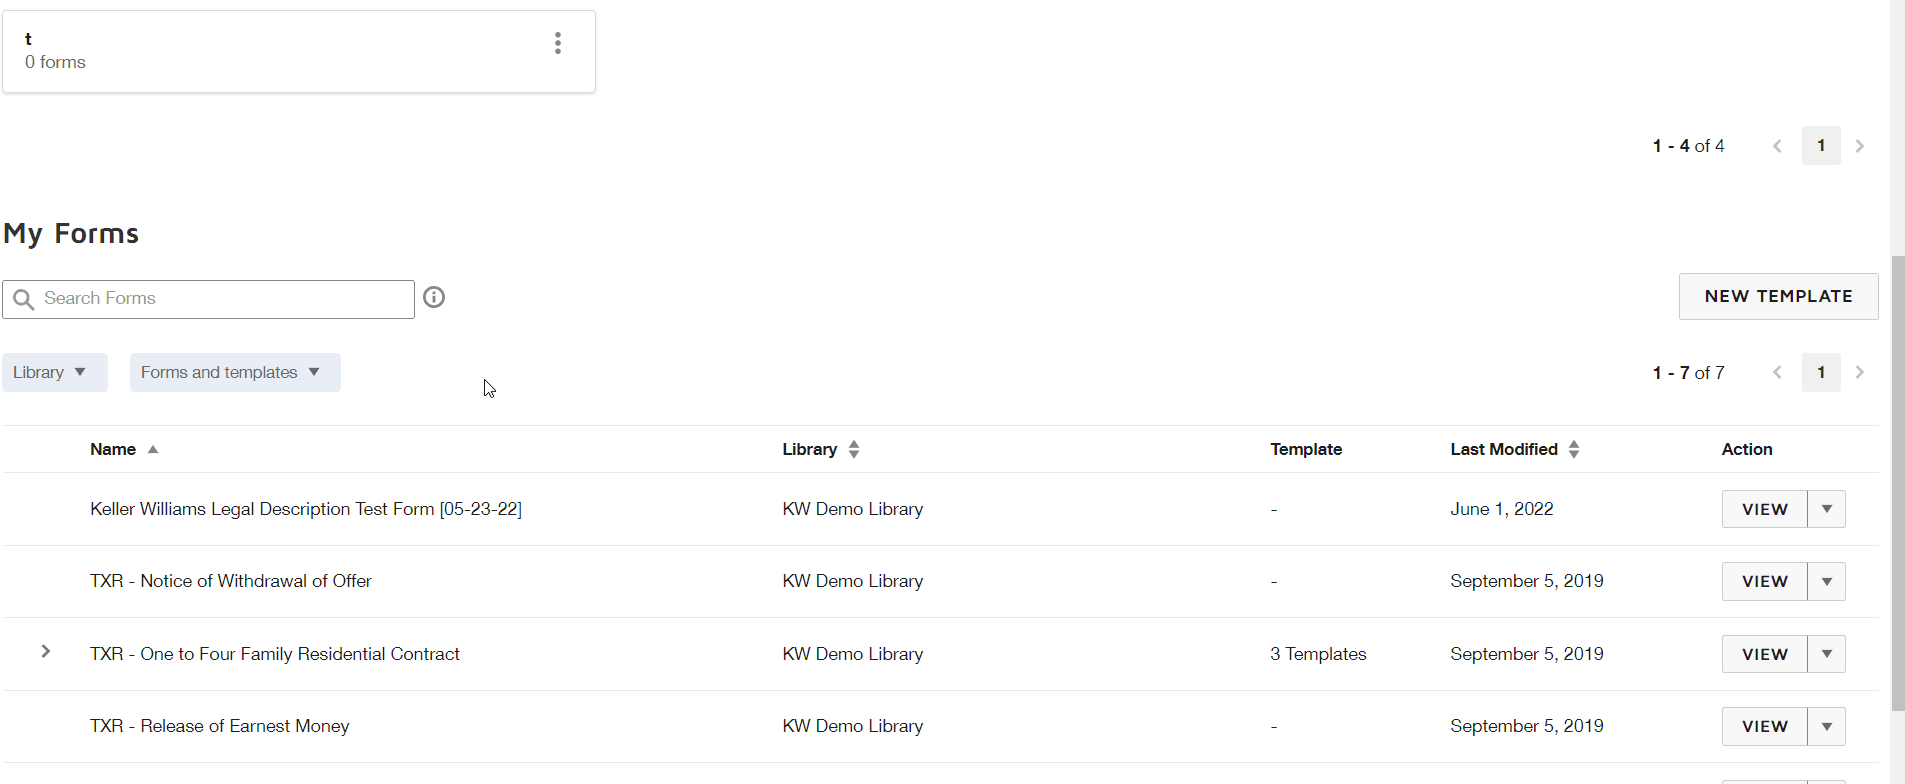This screenshot has width=1905, height=784.
Task: Open Forms and templates filter dropdown
Action: click(235, 372)
